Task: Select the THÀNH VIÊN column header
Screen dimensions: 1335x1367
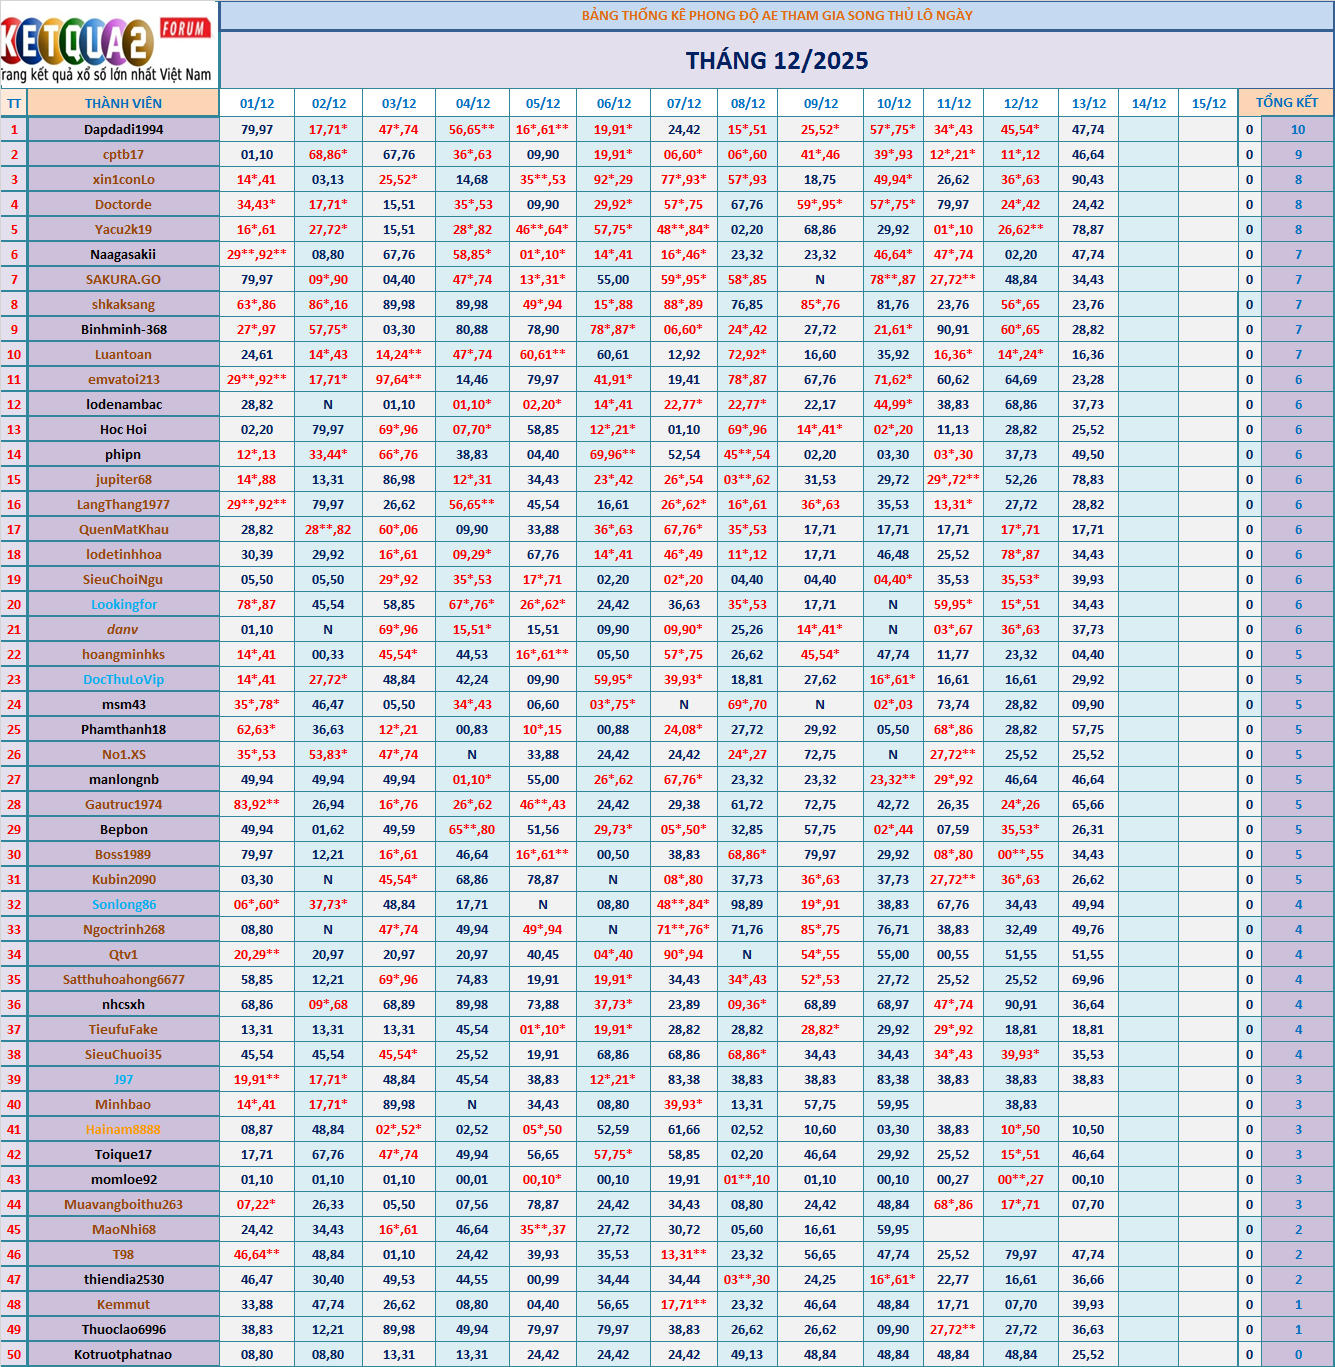Action: (x=123, y=103)
